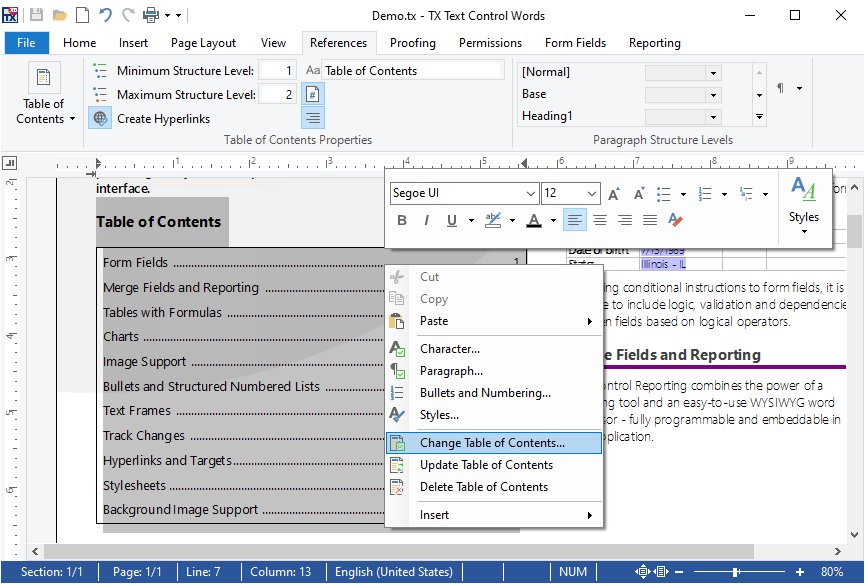Open structure level dropdown for Heading1

click(x=714, y=117)
